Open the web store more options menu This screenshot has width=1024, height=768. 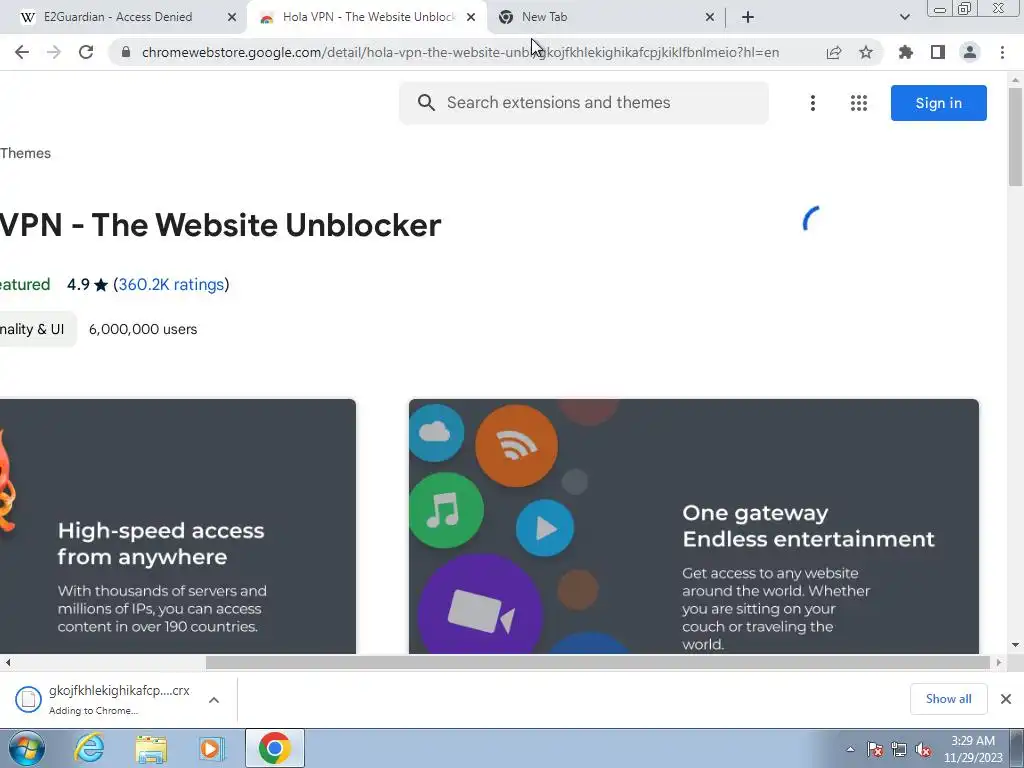click(813, 103)
